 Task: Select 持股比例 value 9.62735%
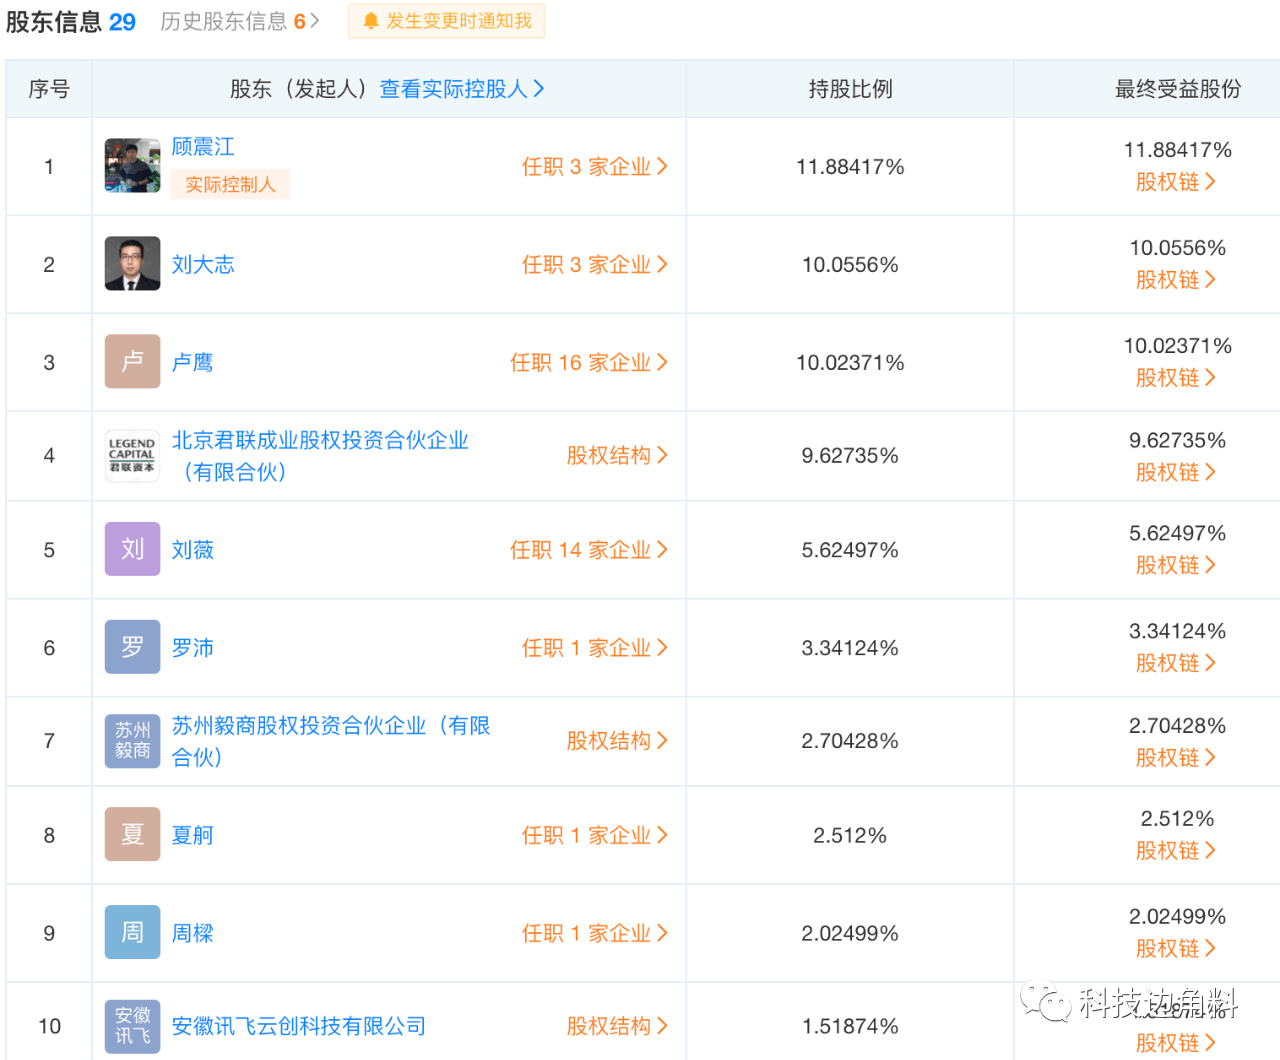[x=850, y=456]
